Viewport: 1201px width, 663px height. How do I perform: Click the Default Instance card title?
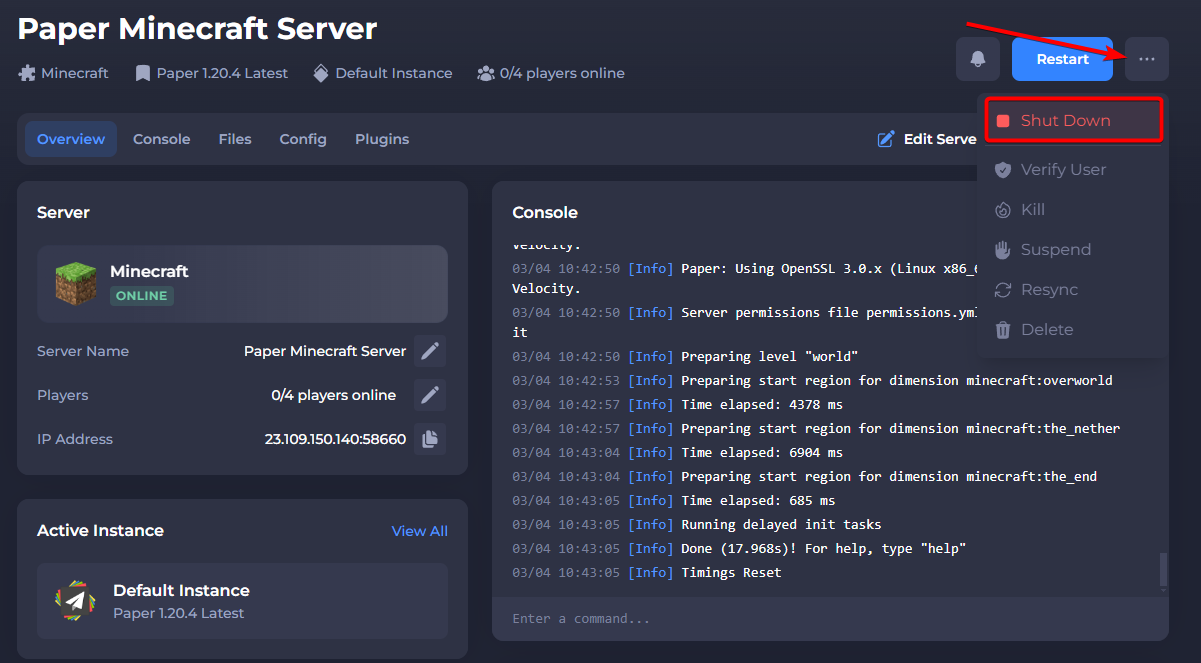[x=181, y=590]
